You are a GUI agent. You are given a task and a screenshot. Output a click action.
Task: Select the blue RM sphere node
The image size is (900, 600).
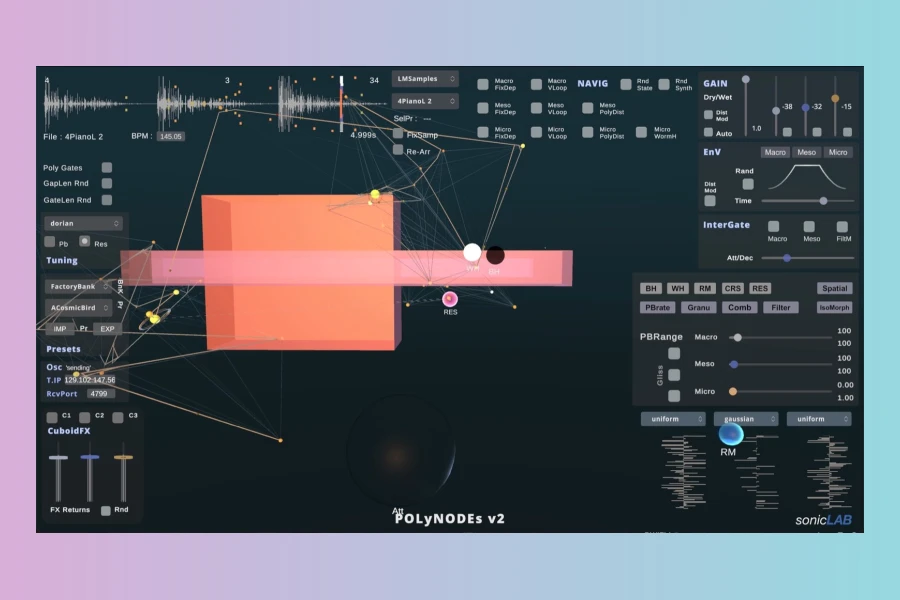pos(731,434)
